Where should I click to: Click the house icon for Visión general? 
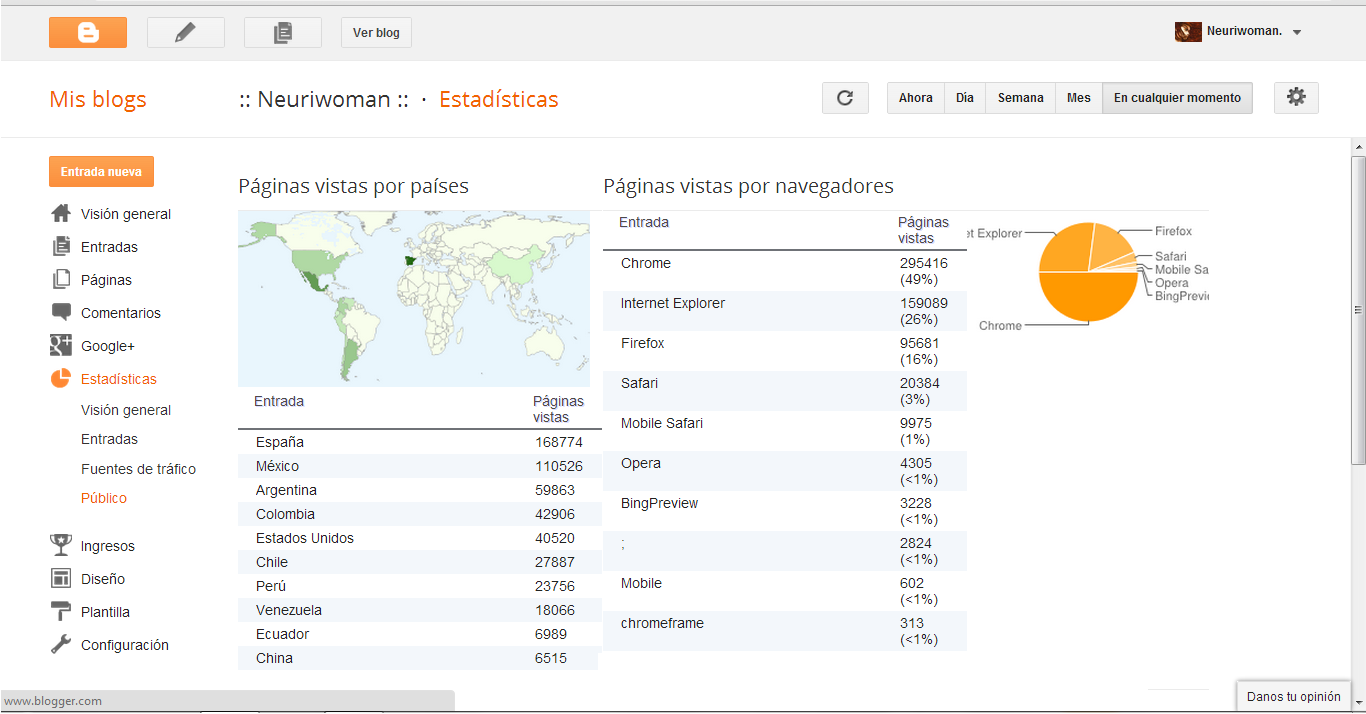[x=61, y=213]
